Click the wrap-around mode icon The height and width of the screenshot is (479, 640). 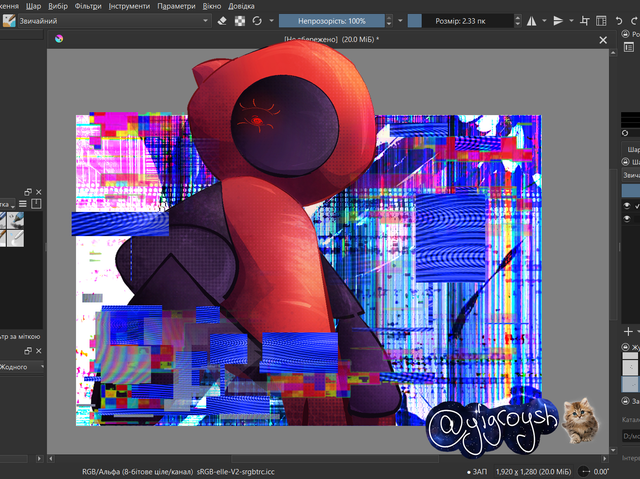pyautogui.click(x=584, y=21)
